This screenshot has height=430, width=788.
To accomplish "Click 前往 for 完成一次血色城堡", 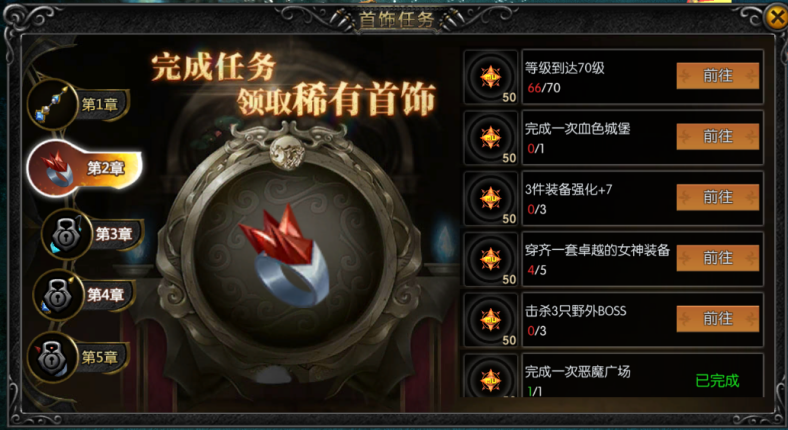I will pyautogui.click(x=718, y=137).
